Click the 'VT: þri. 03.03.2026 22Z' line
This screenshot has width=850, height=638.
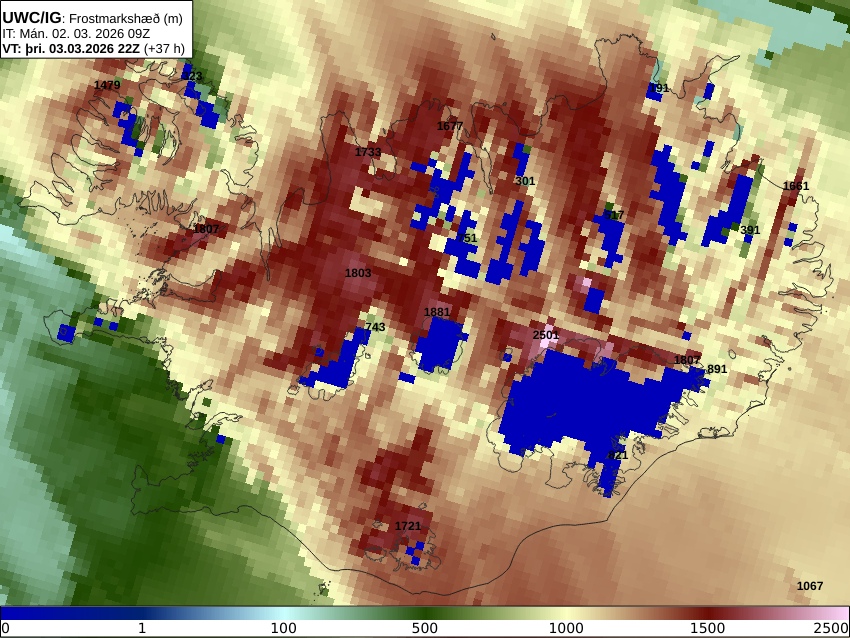[x=71, y=49]
